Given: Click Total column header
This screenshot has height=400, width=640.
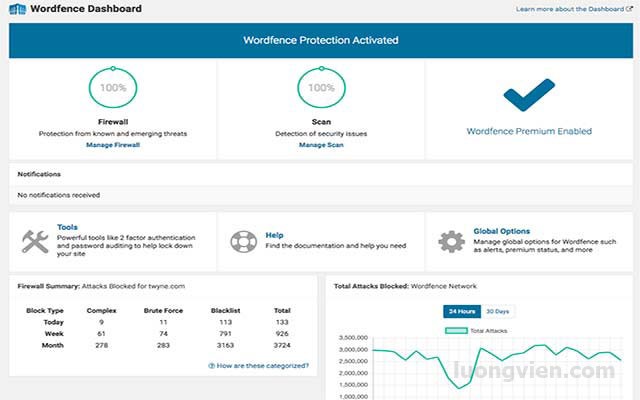Looking at the screenshot, I should (282, 311).
